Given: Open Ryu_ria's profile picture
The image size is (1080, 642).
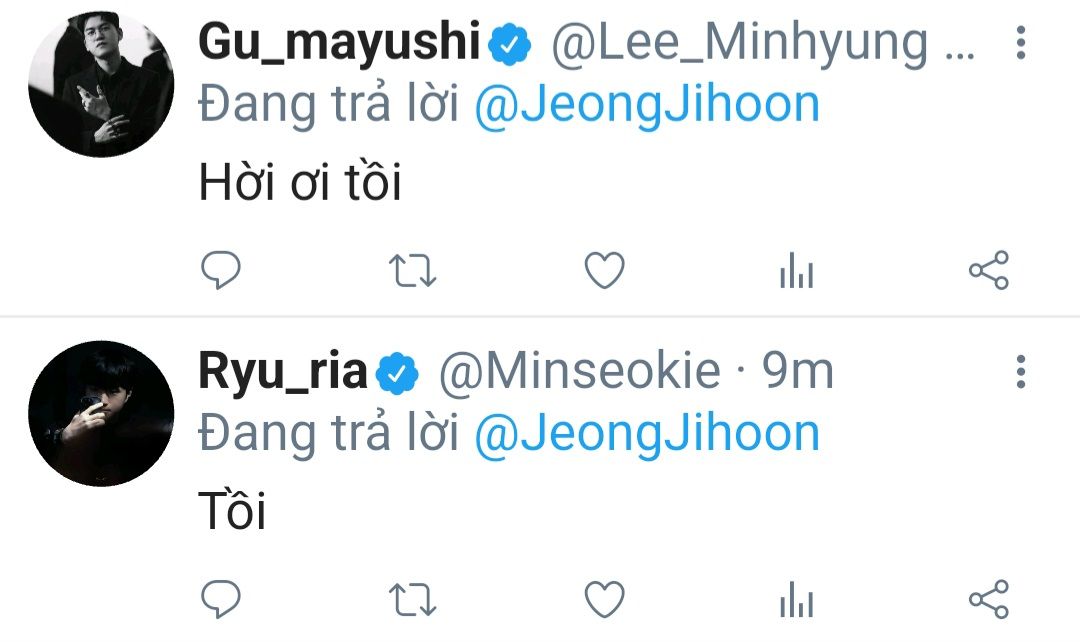Looking at the screenshot, I should [101, 414].
